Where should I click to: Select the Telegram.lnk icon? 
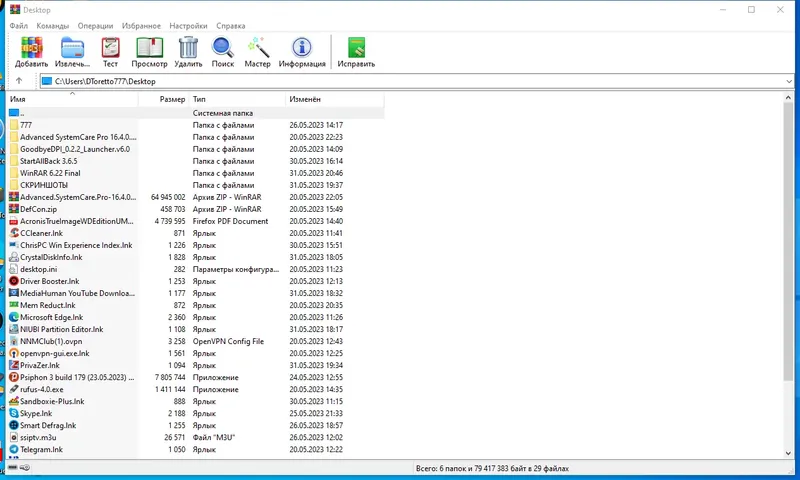(14, 449)
